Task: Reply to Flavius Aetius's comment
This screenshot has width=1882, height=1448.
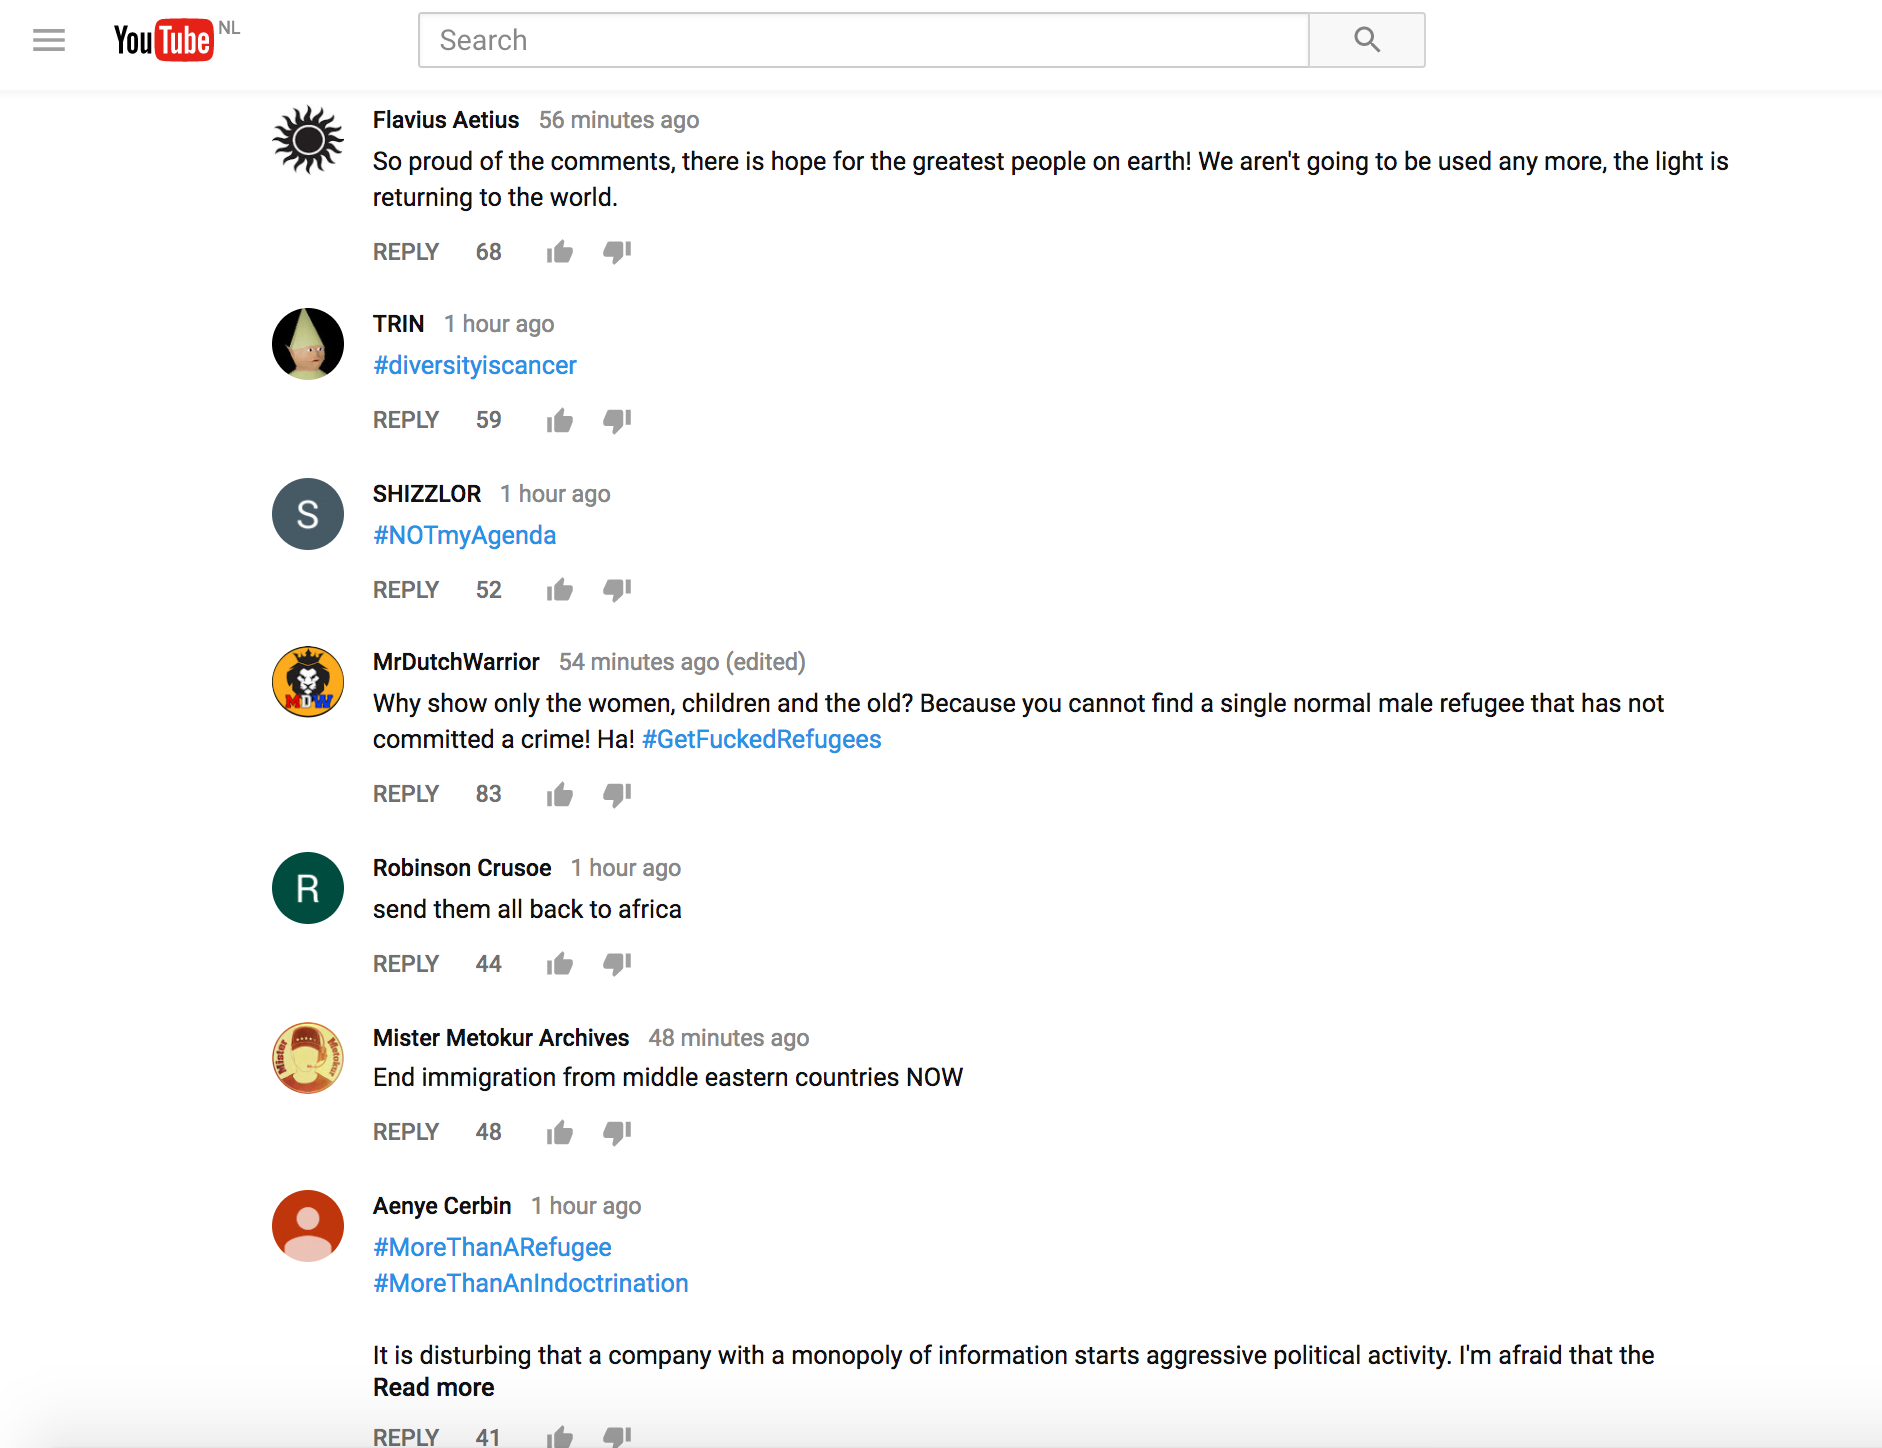Action: [x=405, y=252]
